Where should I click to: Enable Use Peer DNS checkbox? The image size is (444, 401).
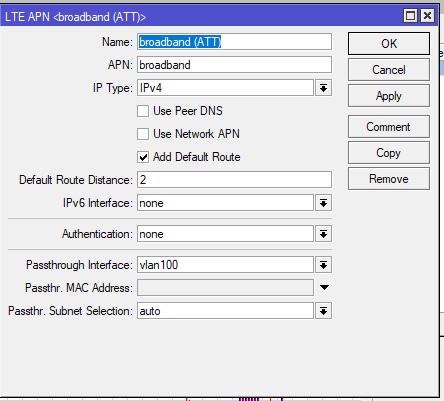[x=143, y=111]
